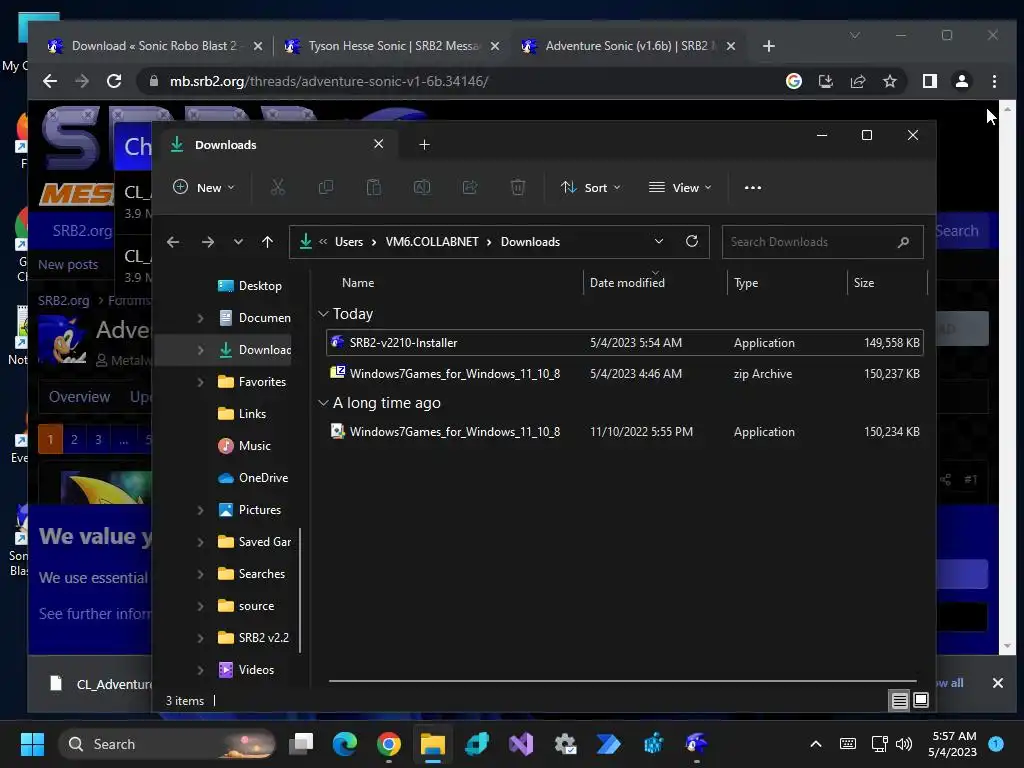The width and height of the screenshot is (1024, 768).
Task: Collapse the Today group
Action: (x=323, y=314)
